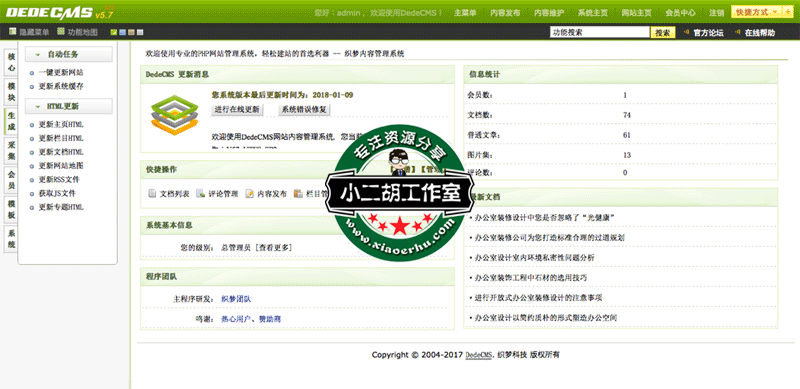The image size is (800, 389).
Task: Click the 搜索 search button
Action: coord(663,33)
